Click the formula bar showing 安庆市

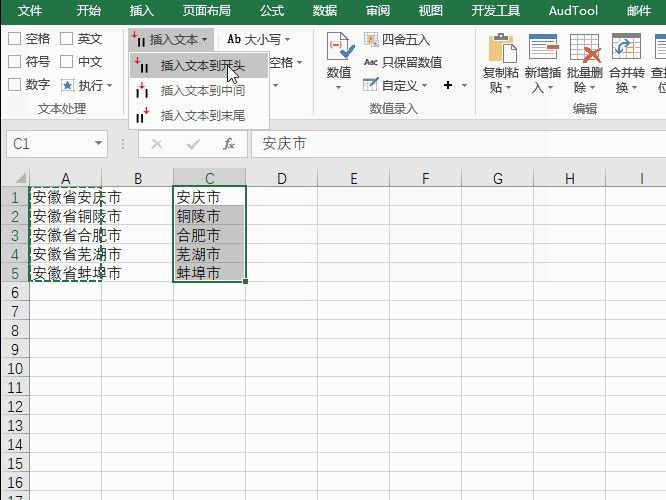(459, 144)
